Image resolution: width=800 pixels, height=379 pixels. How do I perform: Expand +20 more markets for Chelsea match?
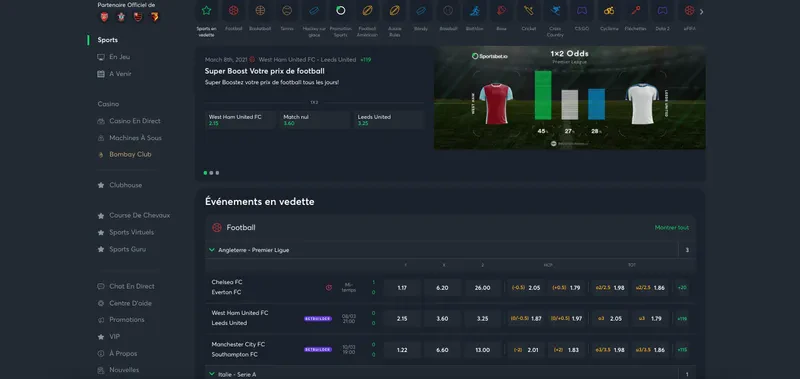pos(682,288)
